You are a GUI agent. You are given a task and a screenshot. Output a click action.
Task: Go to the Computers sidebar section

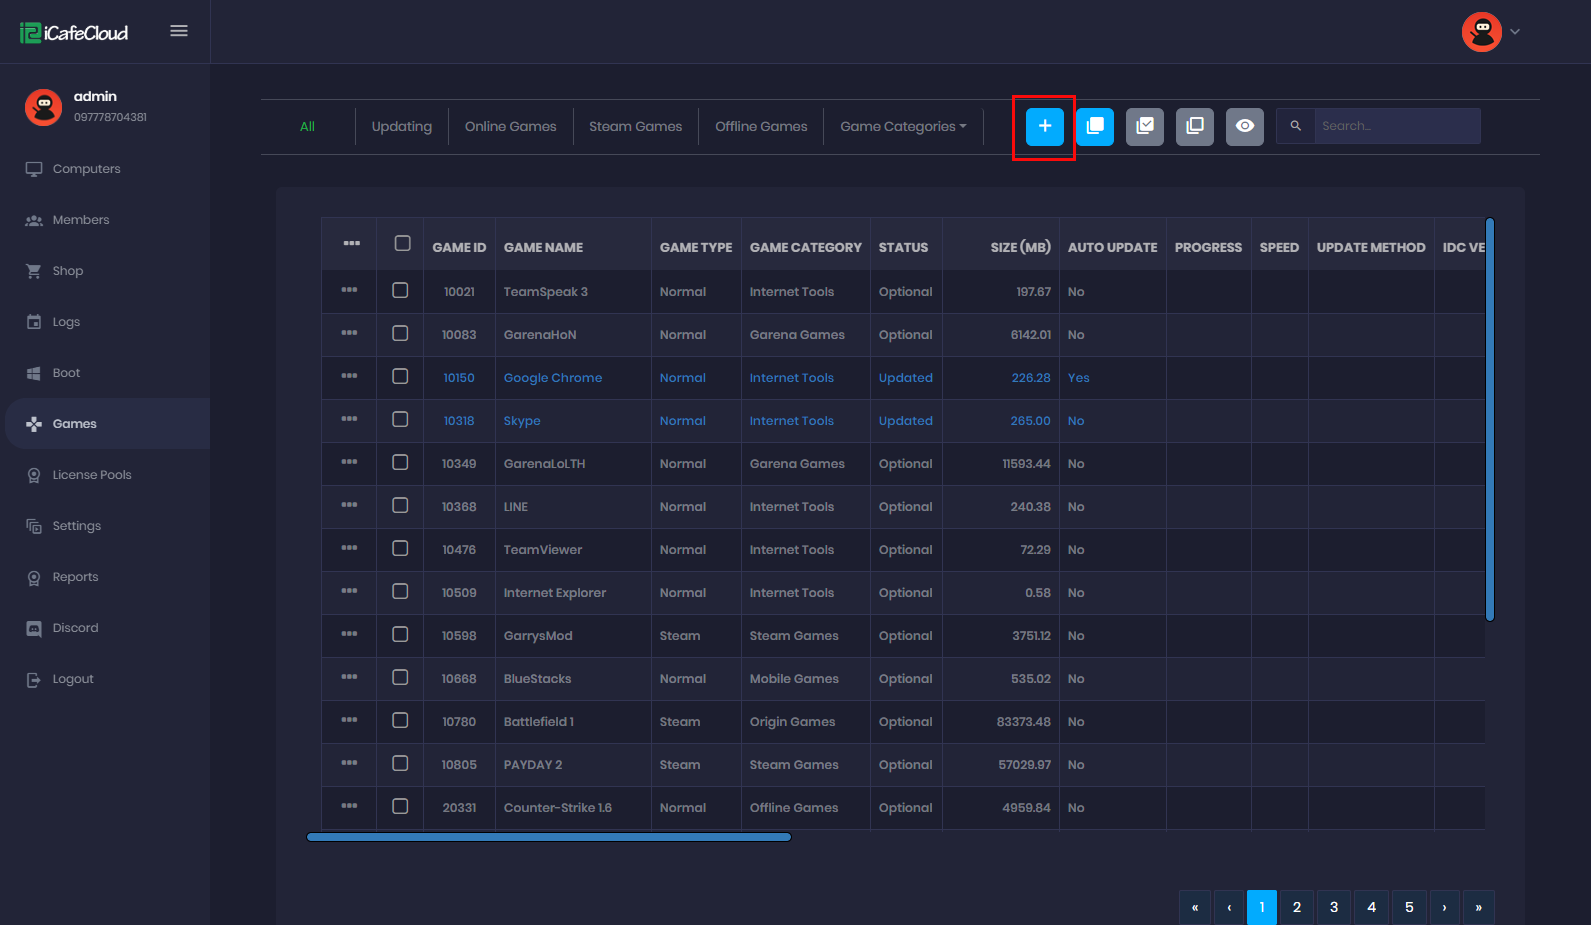click(x=86, y=169)
